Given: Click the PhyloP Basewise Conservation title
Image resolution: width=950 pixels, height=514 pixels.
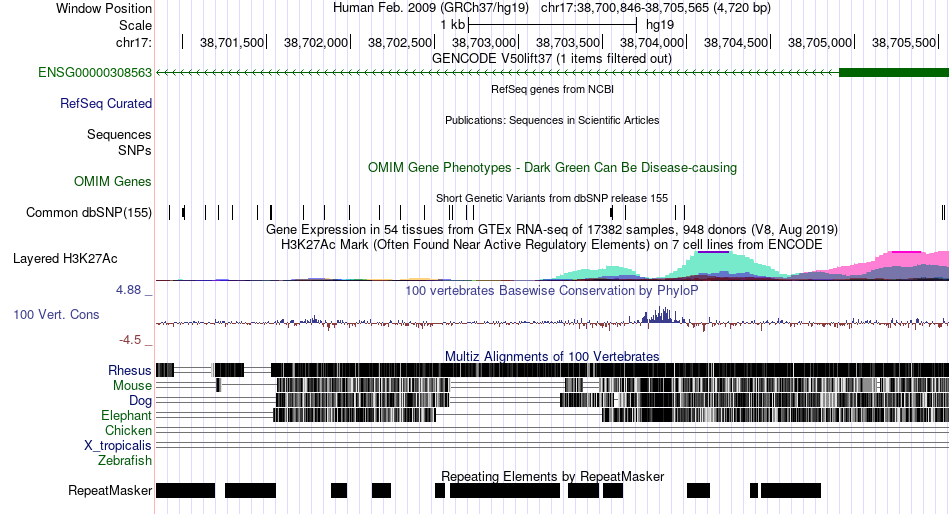Looking at the screenshot, I should tap(552, 290).
